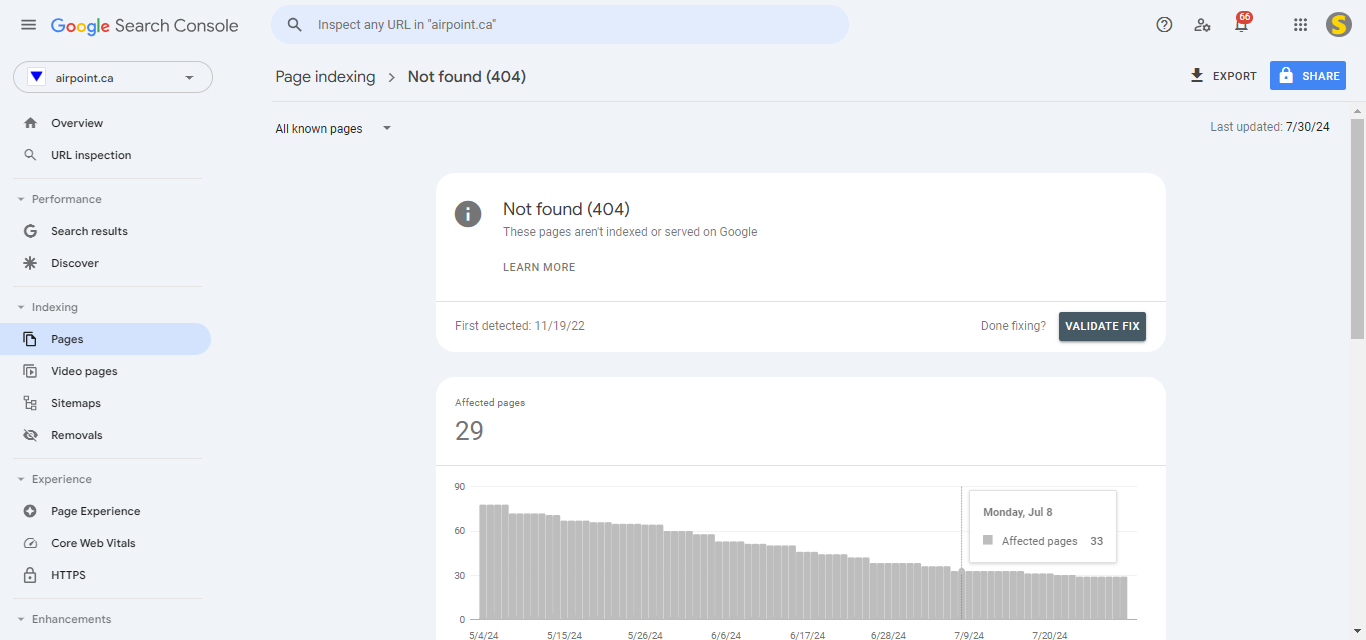This screenshot has height=640, width=1366.
Task: Click the Affected pages count 29
Action: [x=469, y=431]
